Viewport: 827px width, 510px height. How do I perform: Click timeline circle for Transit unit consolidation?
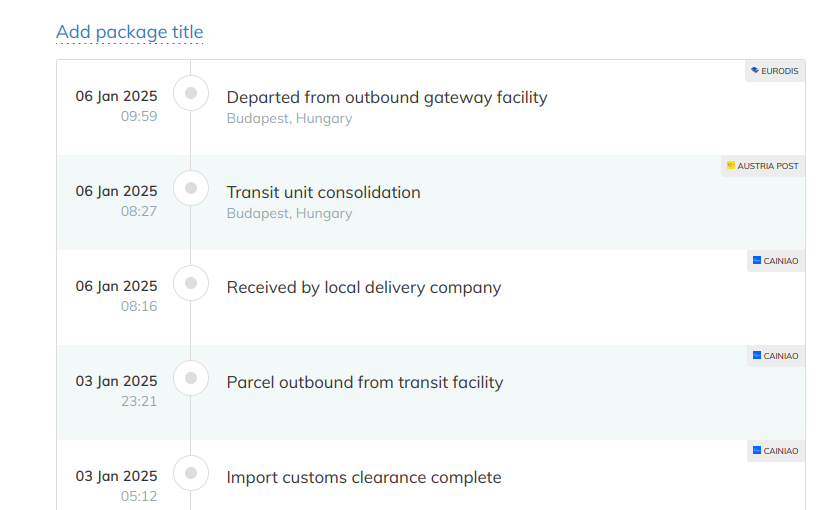pyautogui.click(x=191, y=189)
